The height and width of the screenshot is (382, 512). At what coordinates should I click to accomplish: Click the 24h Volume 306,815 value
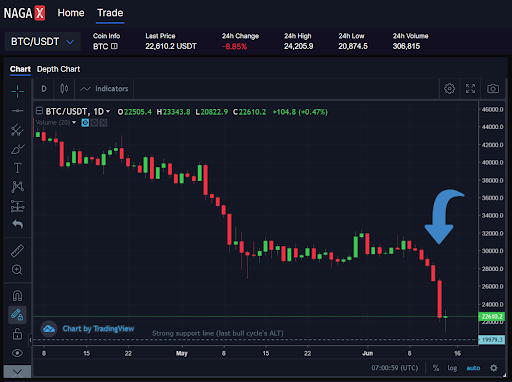406,46
